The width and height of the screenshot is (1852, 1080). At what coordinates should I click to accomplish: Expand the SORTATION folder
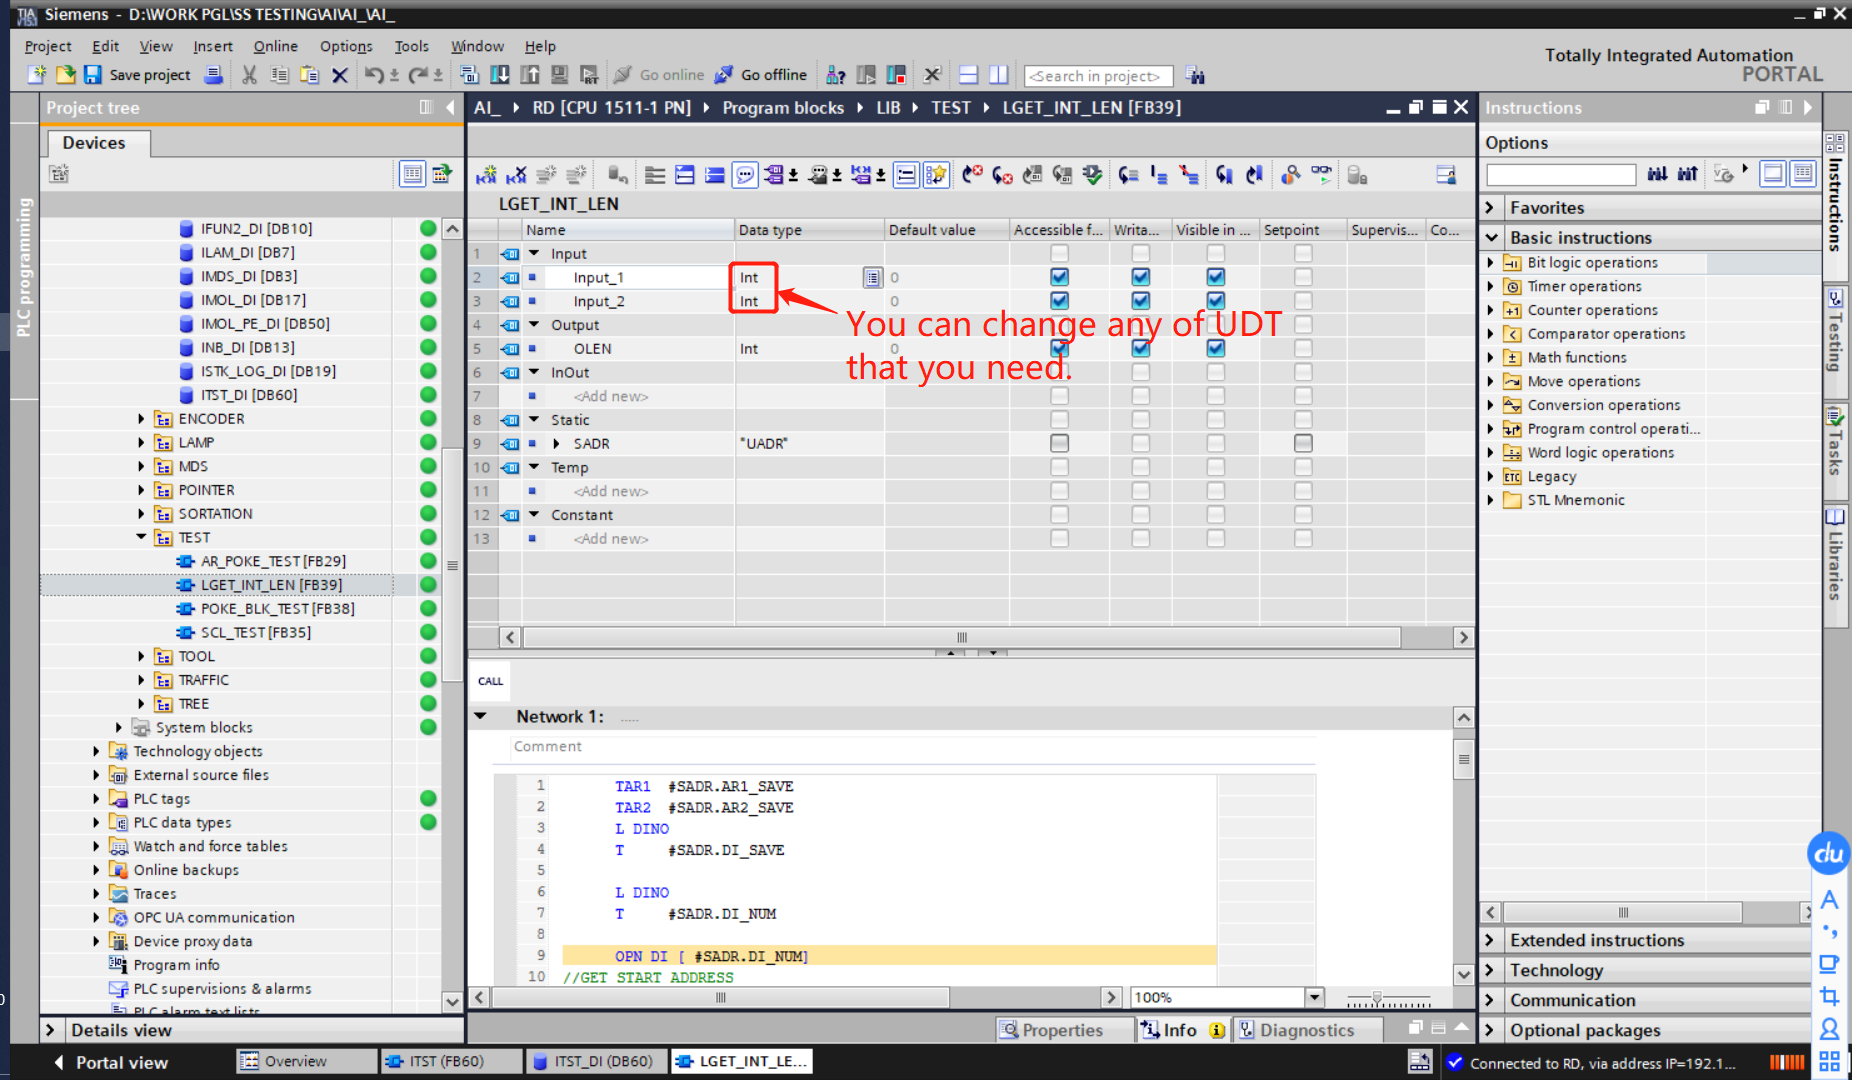click(141, 514)
